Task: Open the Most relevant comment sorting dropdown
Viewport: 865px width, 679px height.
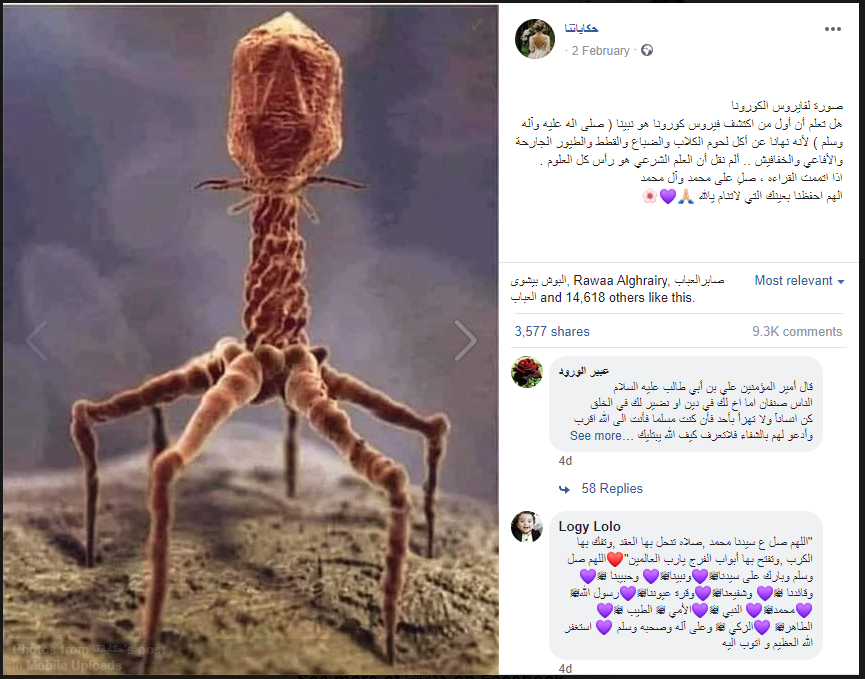Action: coord(799,281)
